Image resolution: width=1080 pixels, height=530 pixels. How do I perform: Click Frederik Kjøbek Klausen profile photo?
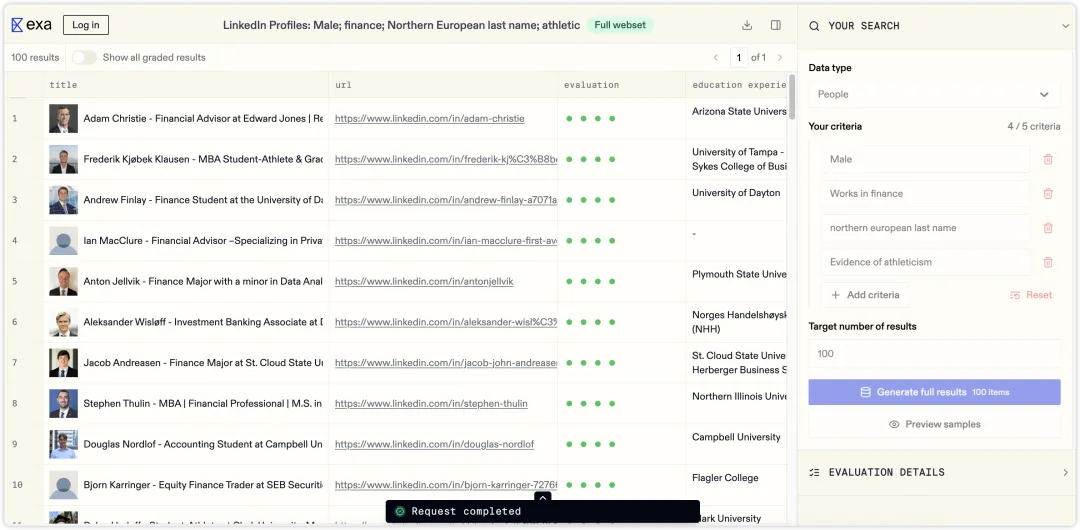tap(63, 159)
